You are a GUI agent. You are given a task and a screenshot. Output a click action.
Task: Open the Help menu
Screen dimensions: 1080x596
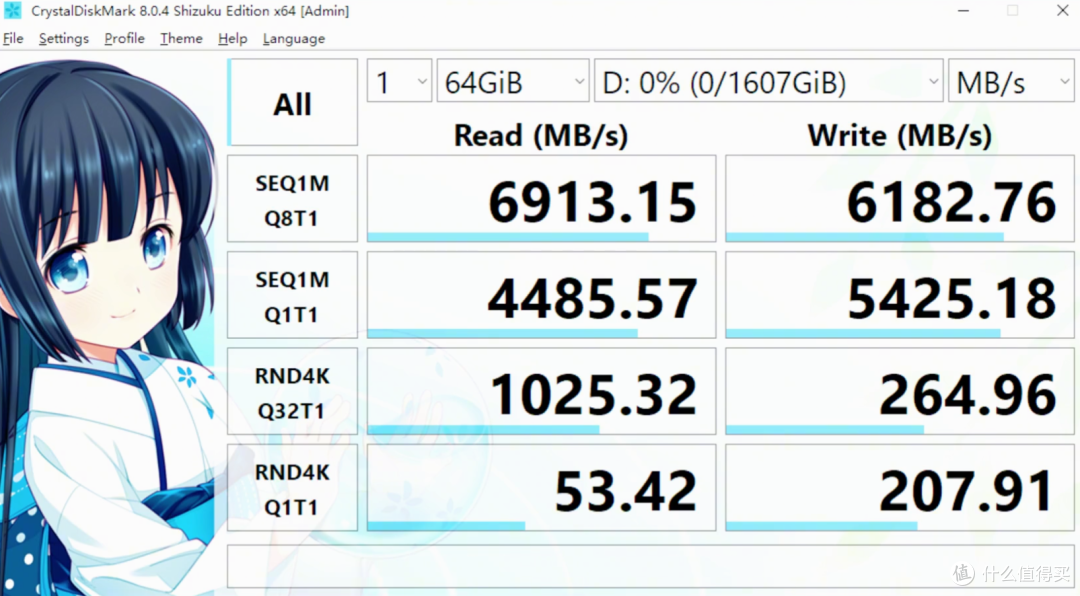coord(233,39)
